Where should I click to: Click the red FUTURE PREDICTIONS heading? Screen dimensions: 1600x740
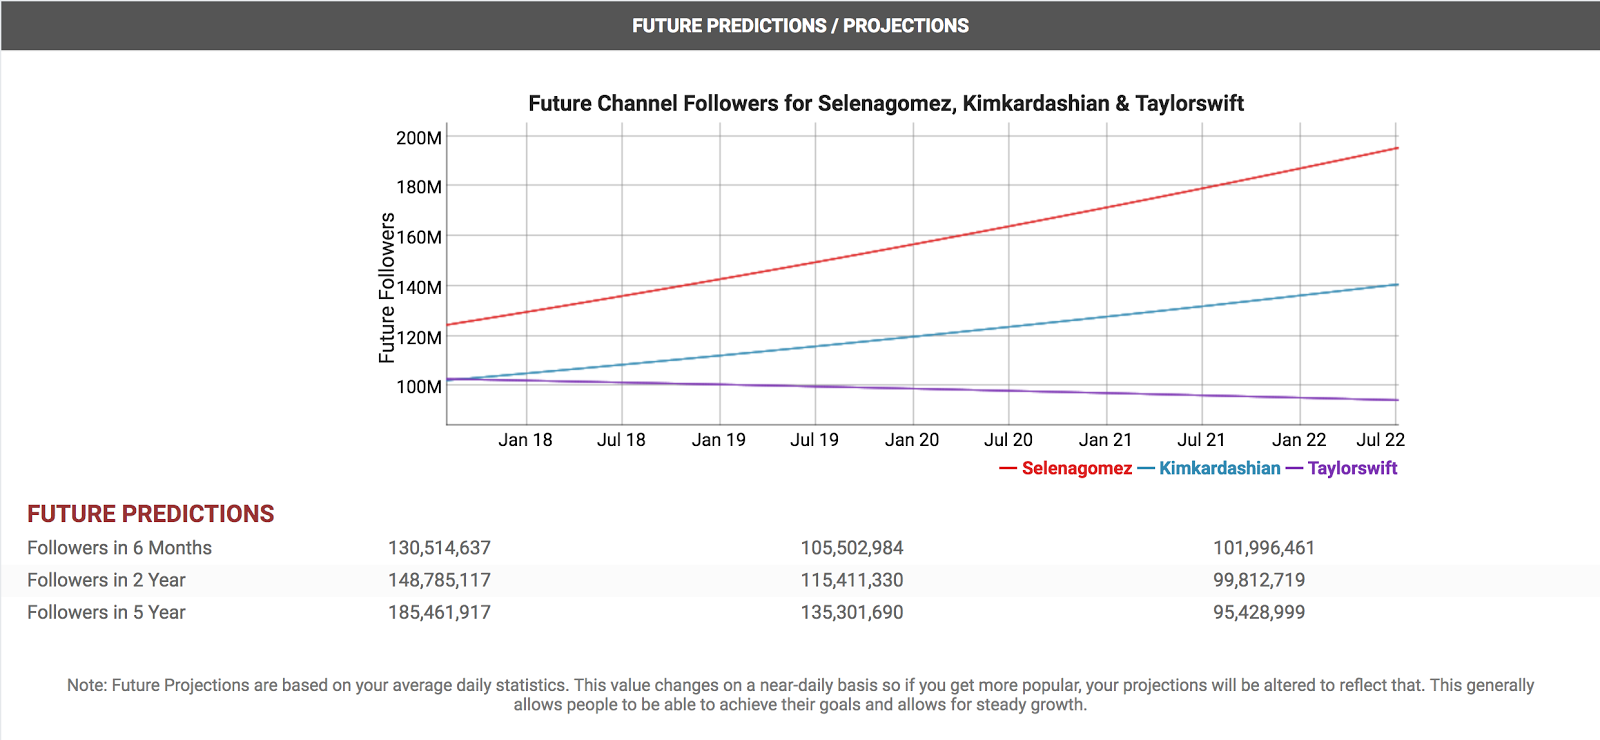[151, 514]
